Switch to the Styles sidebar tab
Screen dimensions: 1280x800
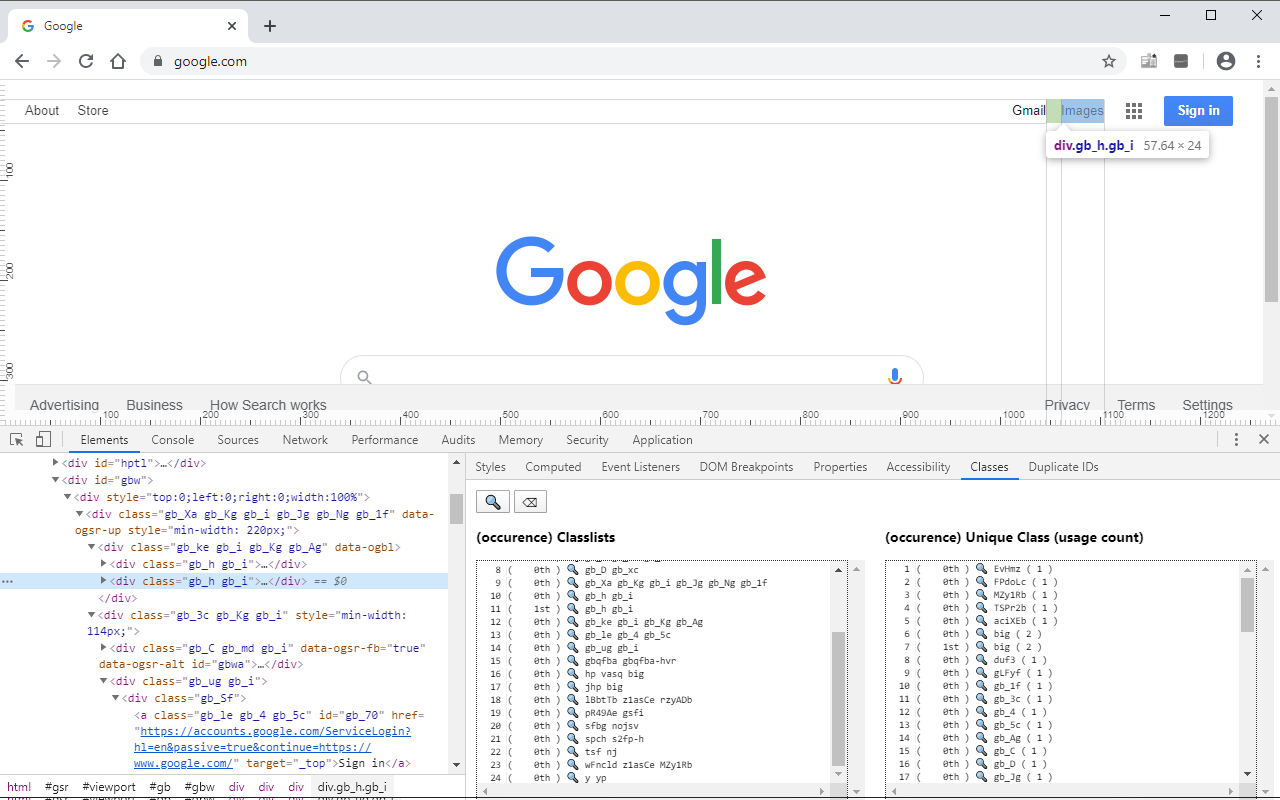click(x=490, y=467)
